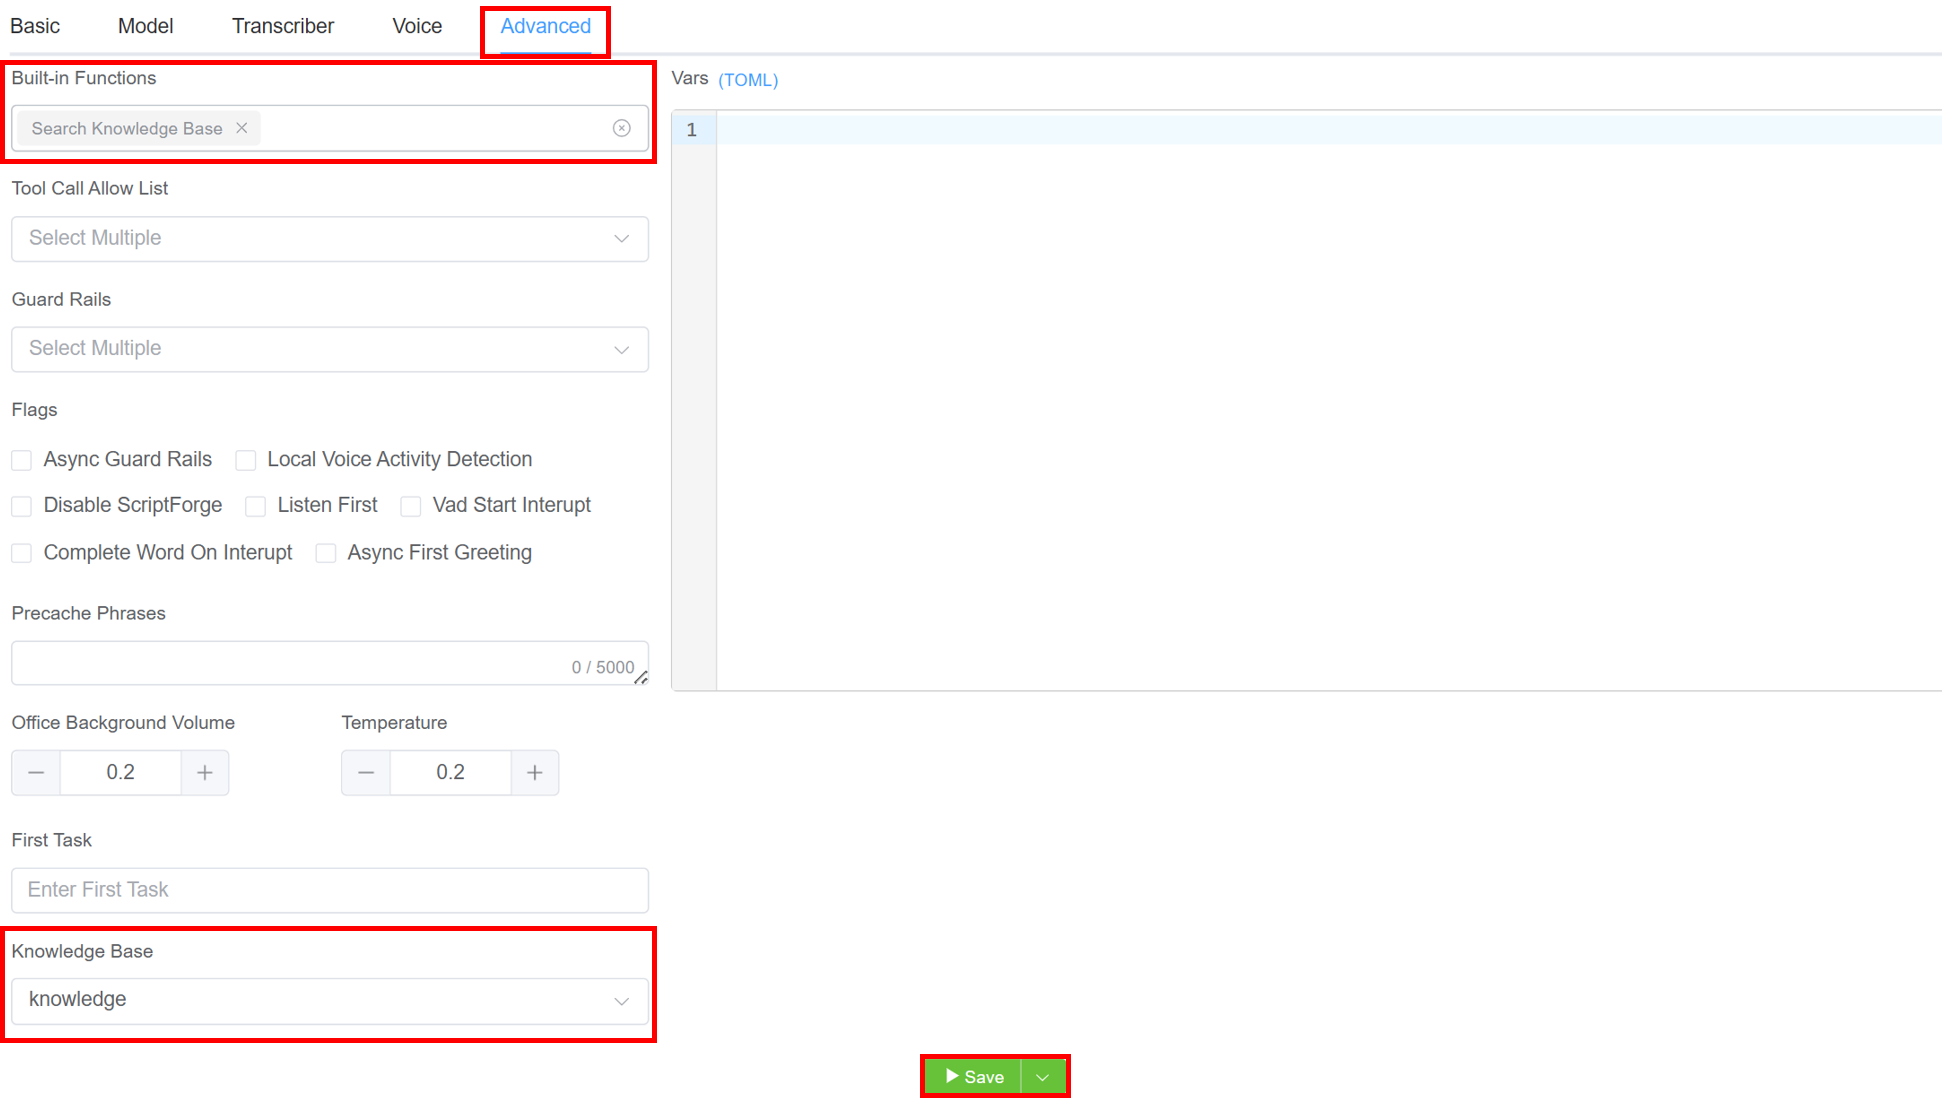The width and height of the screenshot is (1942, 1098).
Task: Check Local Voice Activity Detection
Action: 246,460
